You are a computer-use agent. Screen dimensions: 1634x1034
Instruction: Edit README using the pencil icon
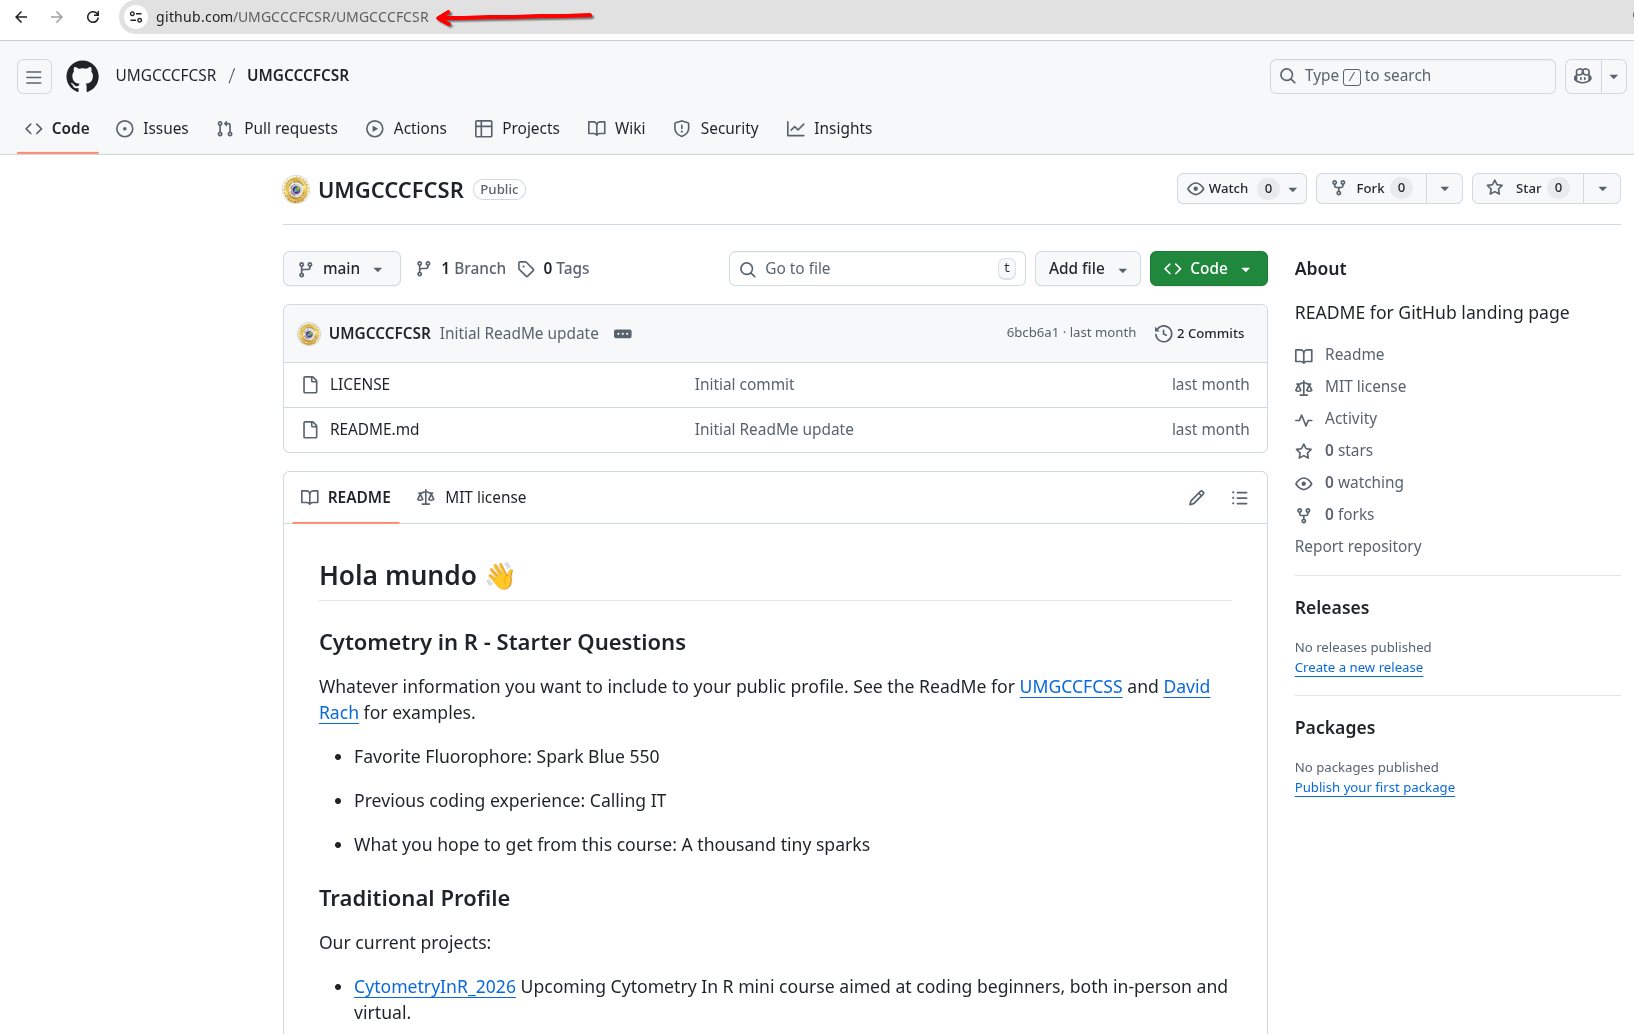pyautogui.click(x=1196, y=498)
